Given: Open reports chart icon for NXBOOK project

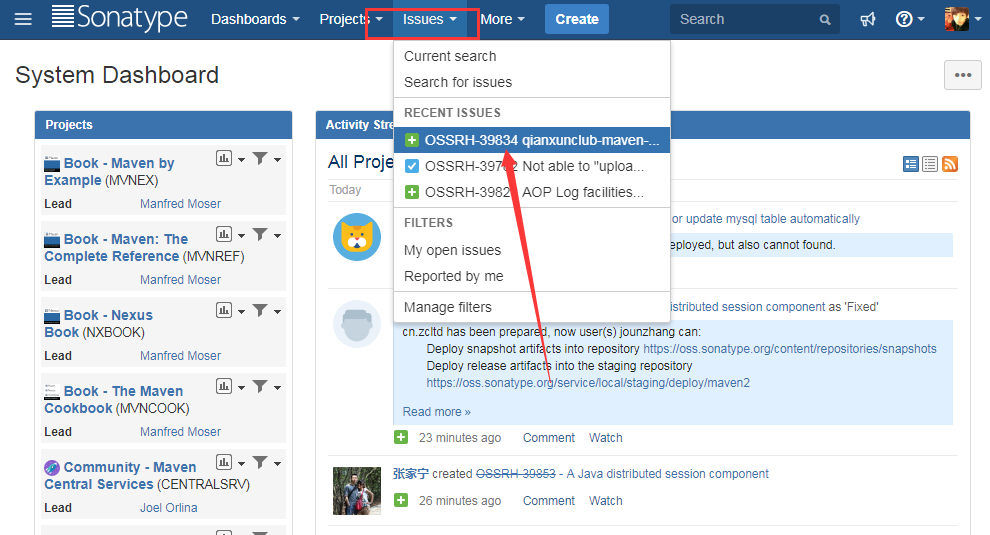Looking at the screenshot, I should (x=224, y=310).
